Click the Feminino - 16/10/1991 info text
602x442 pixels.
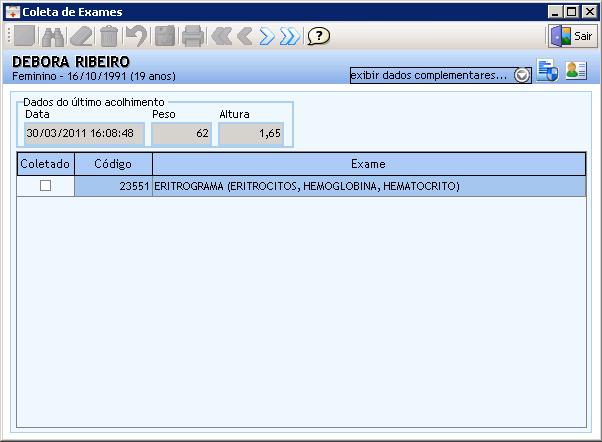pyautogui.click(x=94, y=76)
